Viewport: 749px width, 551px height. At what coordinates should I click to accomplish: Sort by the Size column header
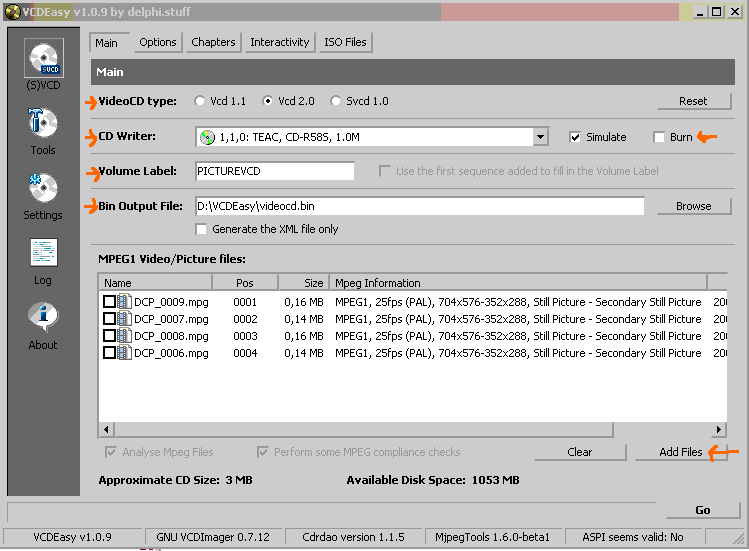(304, 283)
